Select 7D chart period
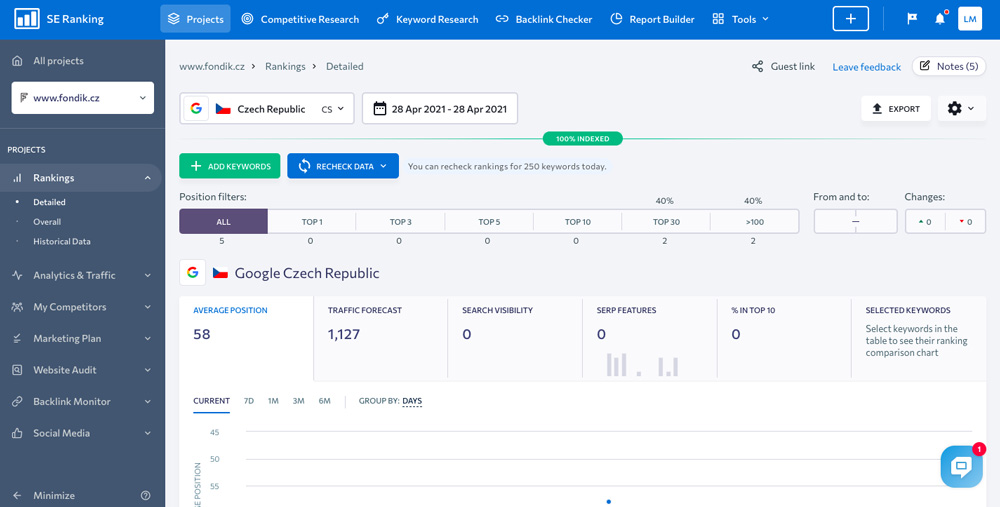This screenshot has height=507, width=1000. pos(249,401)
